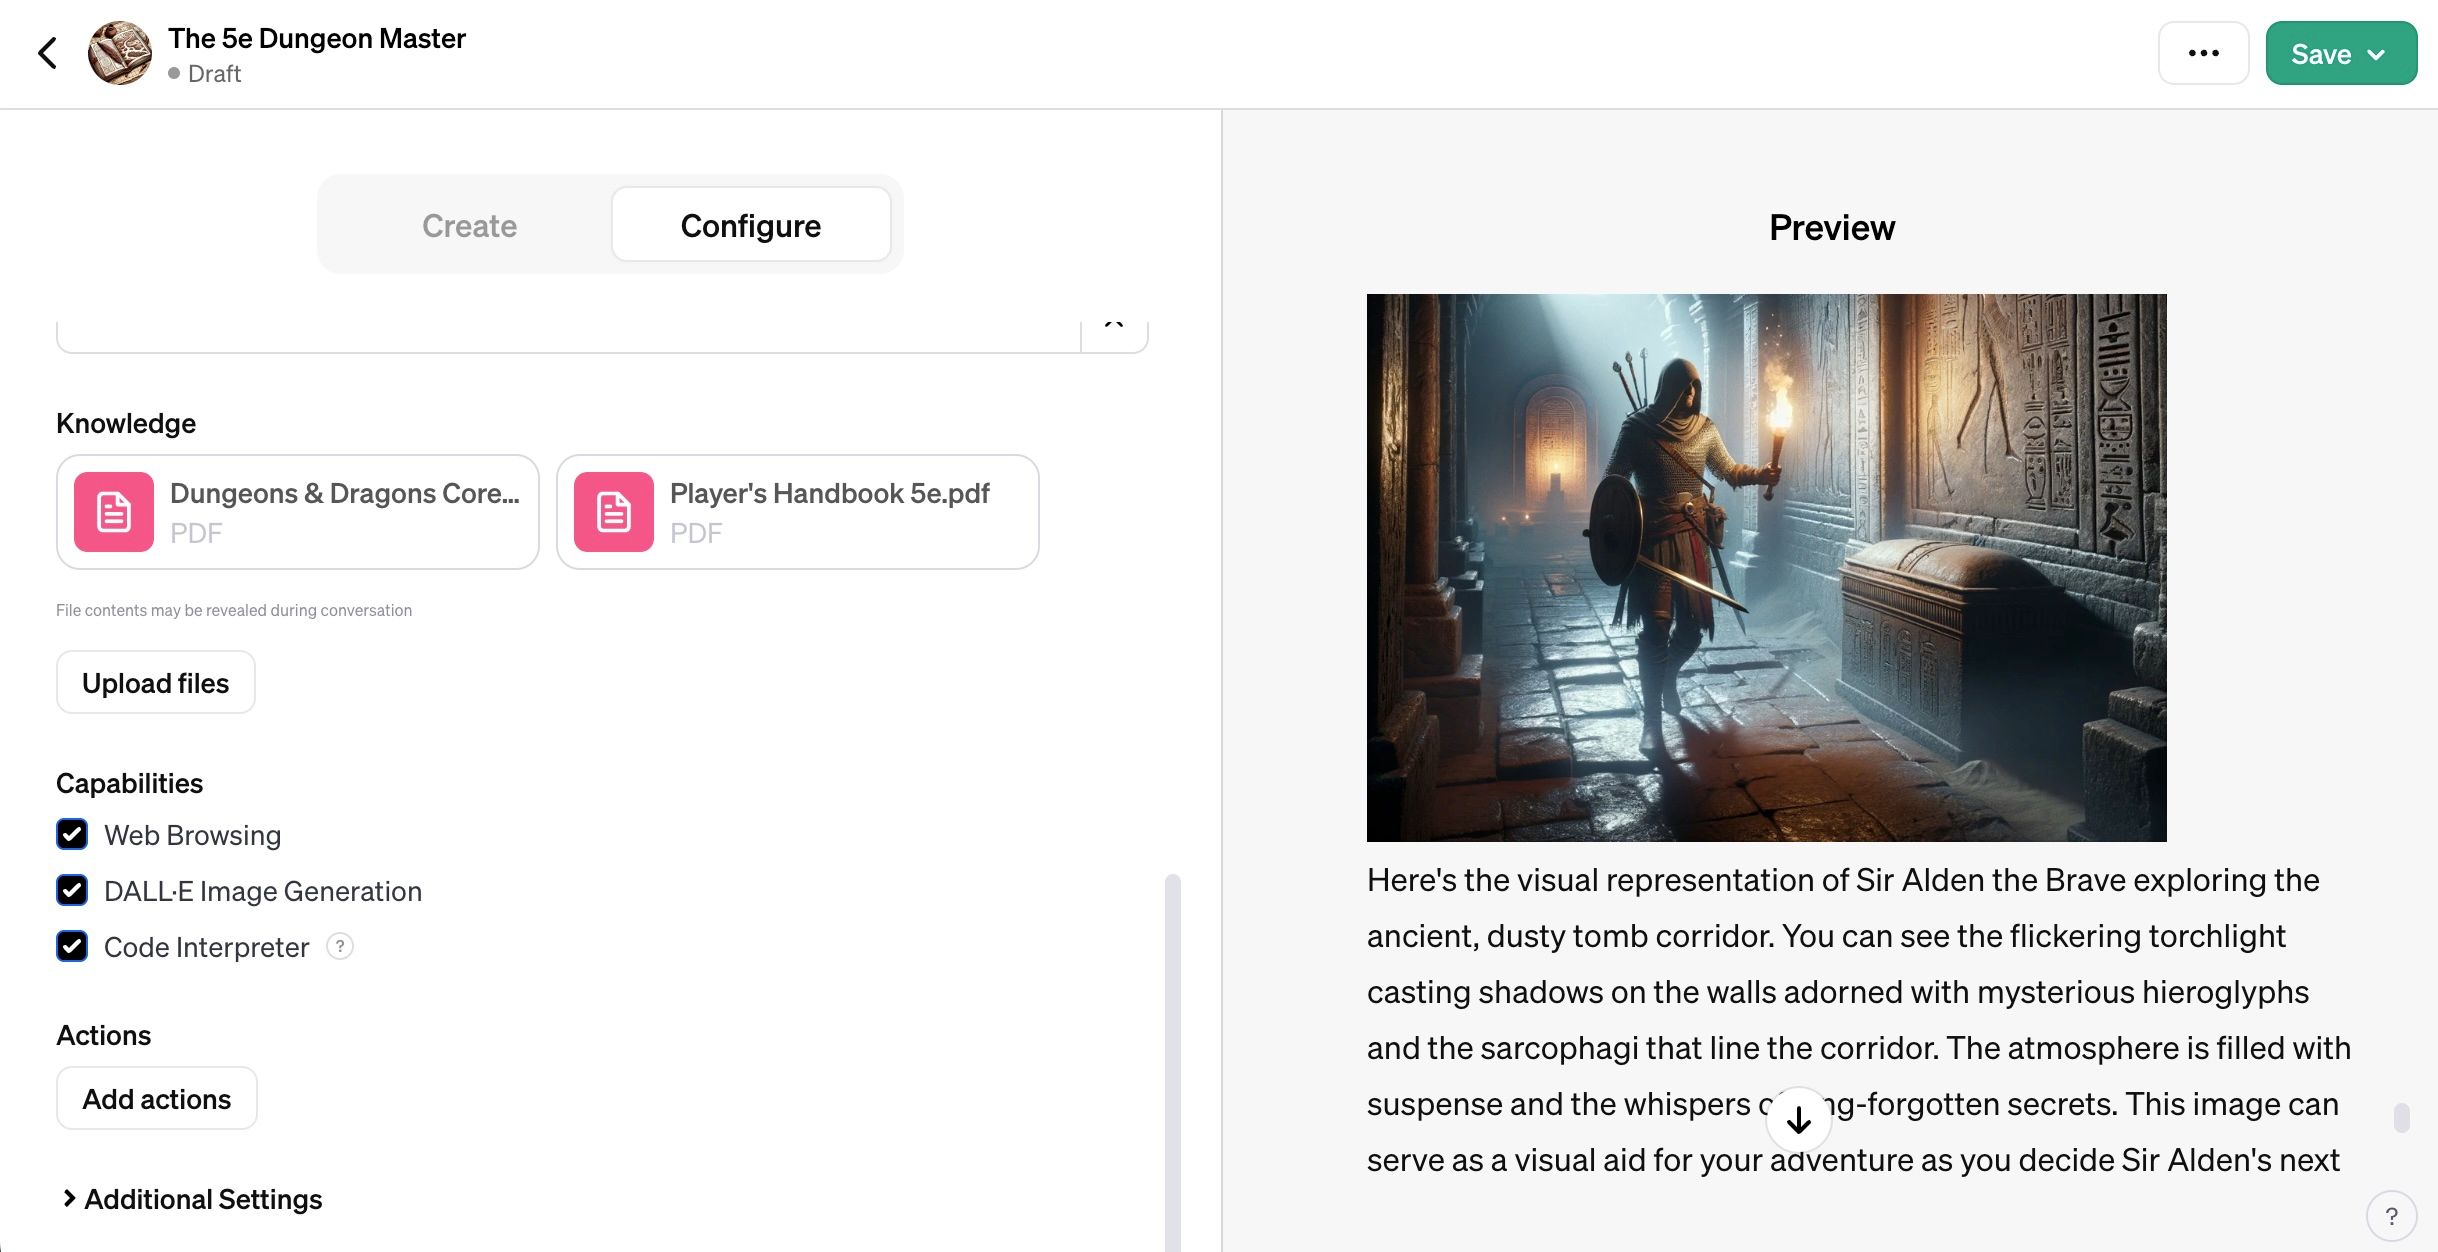Click the scroll down arrow icon
Image resolution: width=2438 pixels, height=1252 pixels.
point(1799,1118)
